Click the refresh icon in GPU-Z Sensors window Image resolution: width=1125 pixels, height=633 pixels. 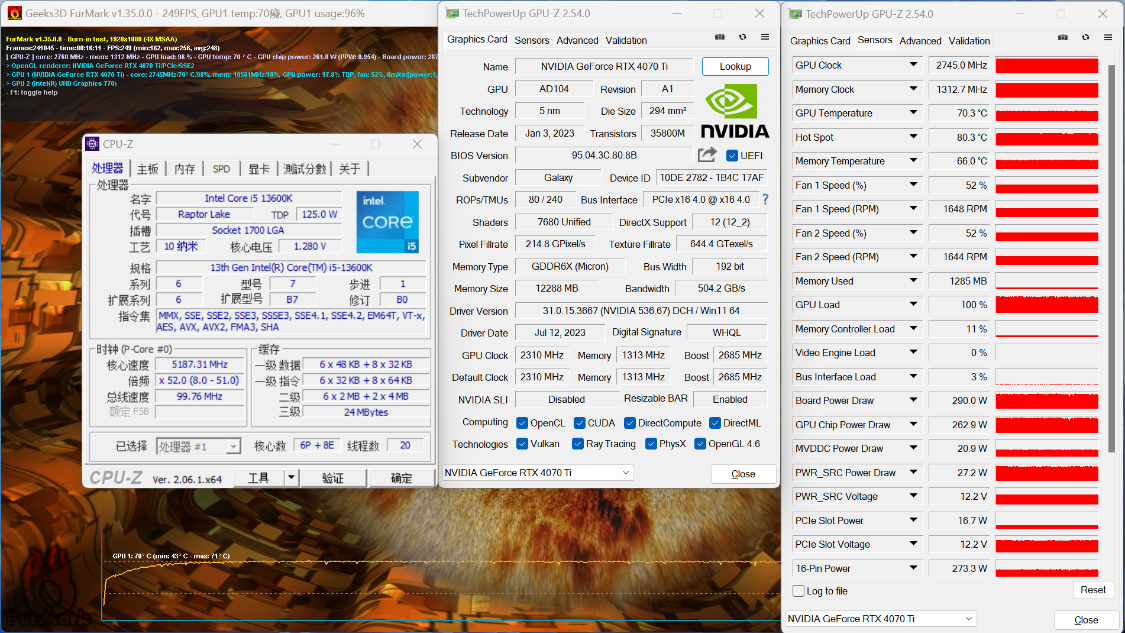1086,37
